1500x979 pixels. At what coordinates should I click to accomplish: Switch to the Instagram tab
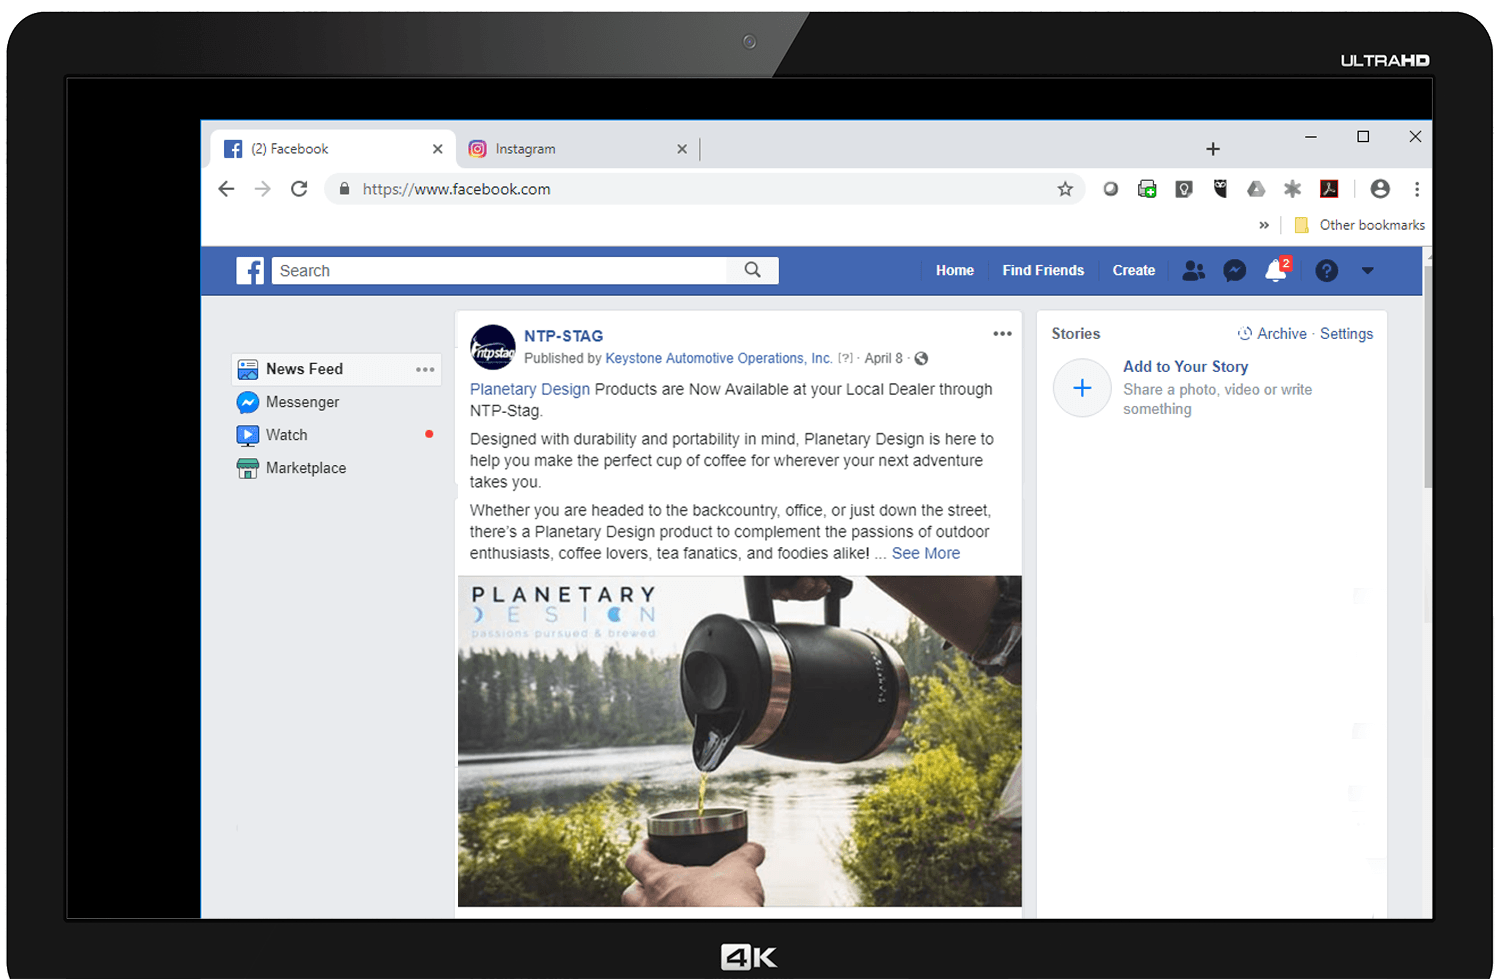577,149
